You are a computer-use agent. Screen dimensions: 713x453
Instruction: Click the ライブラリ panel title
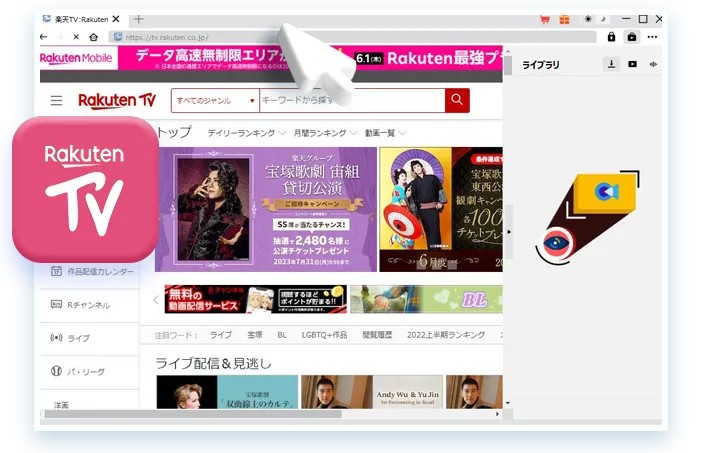click(x=541, y=65)
